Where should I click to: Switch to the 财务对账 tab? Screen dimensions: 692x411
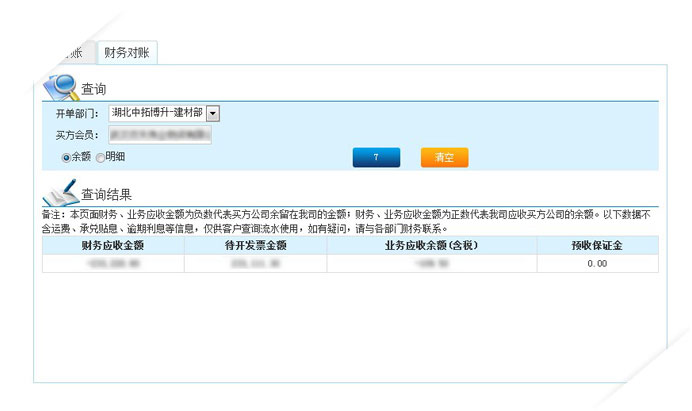[x=126, y=53]
